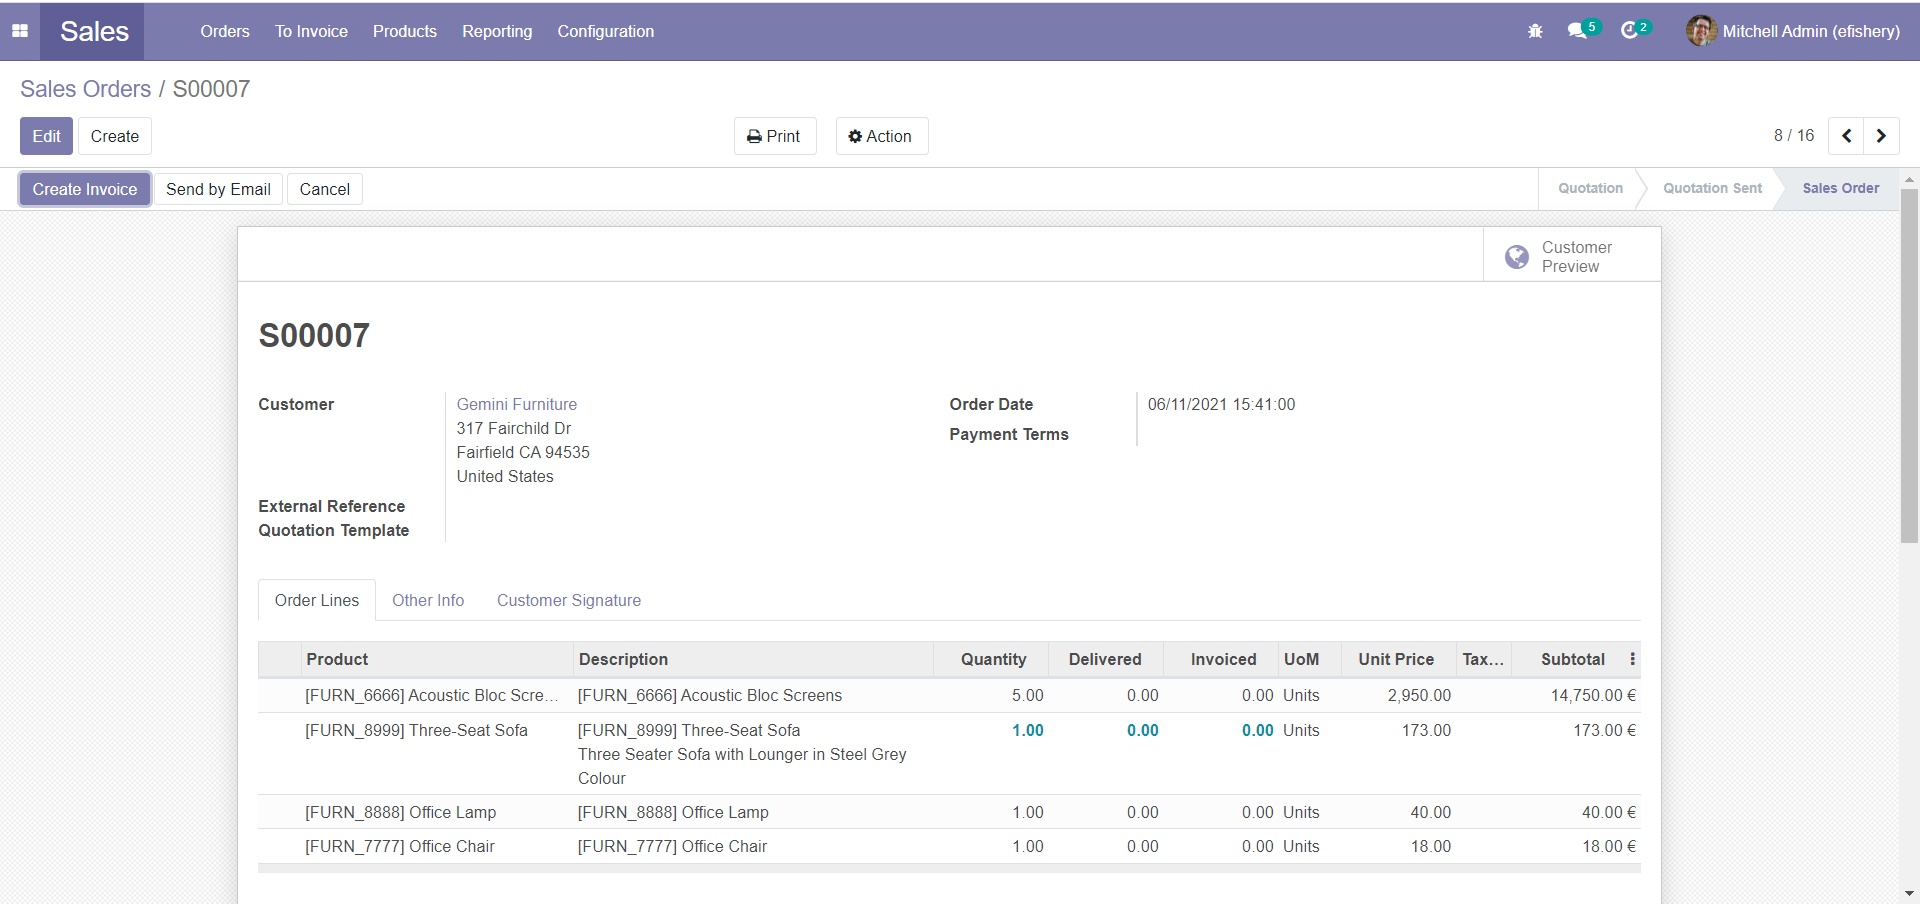Open optional columns via the three-dot icon
Viewport: 1920px width, 904px height.
pyautogui.click(x=1631, y=659)
